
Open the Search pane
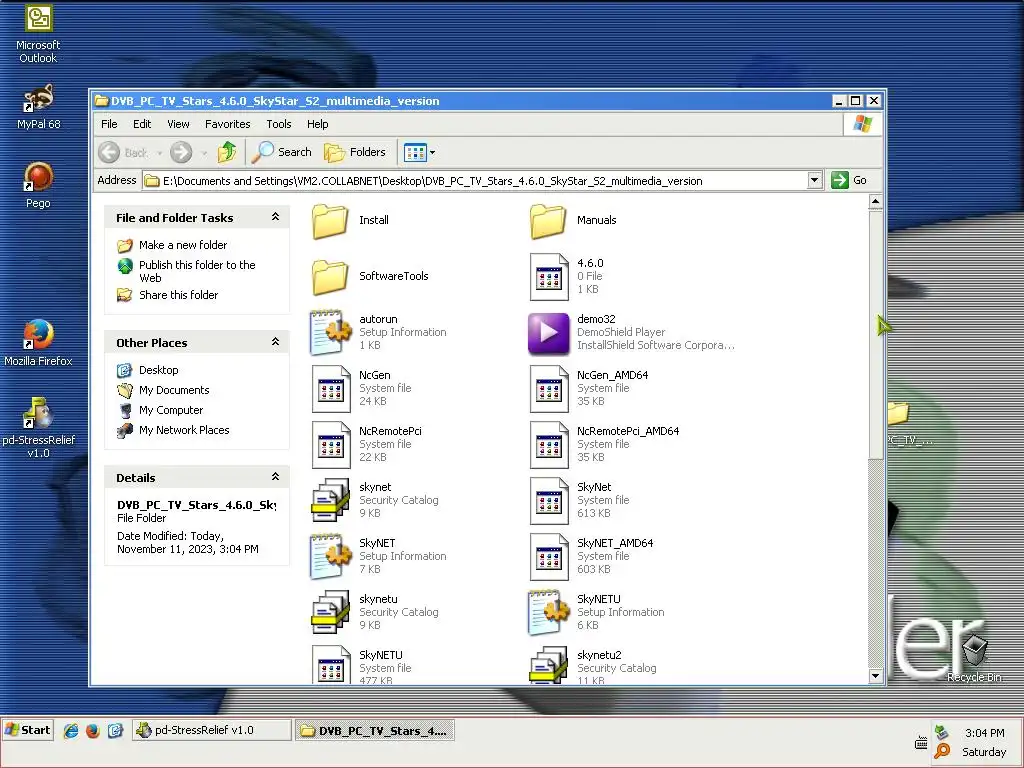click(x=282, y=152)
